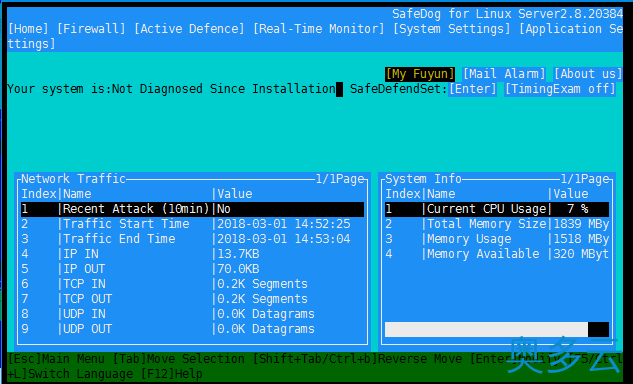Select the Traffic Start Time row

pos(193,224)
